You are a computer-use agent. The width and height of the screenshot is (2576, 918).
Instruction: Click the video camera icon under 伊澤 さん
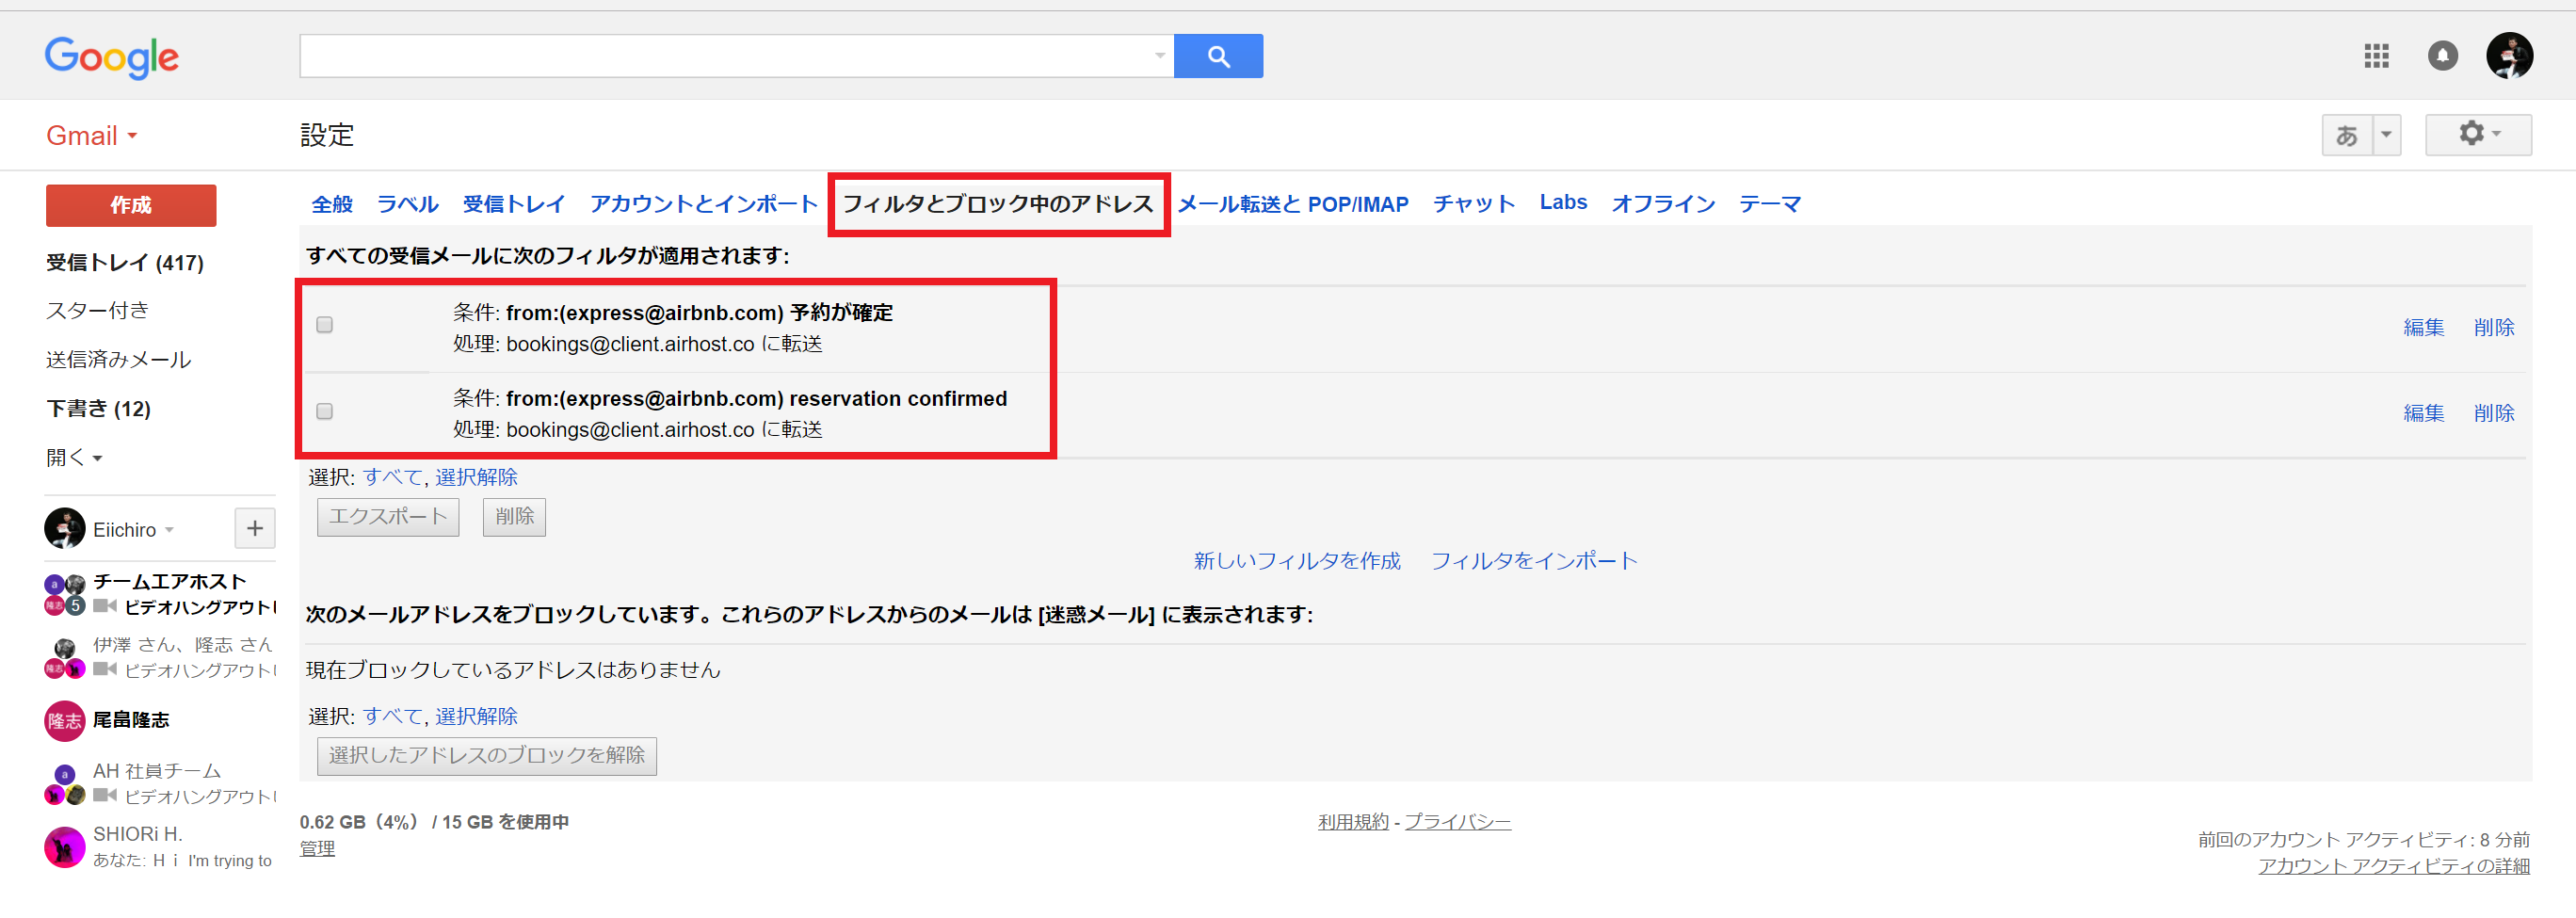[x=105, y=669]
